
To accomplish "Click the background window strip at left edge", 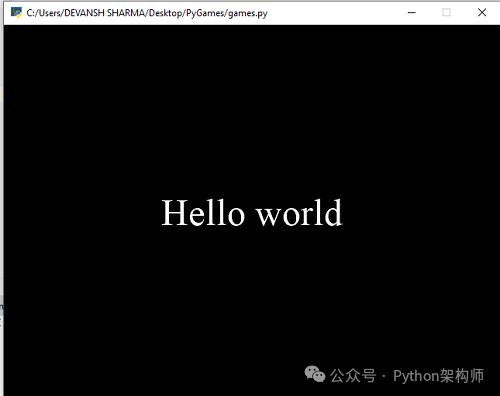I will pyautogui.click(x=2, y=200).
